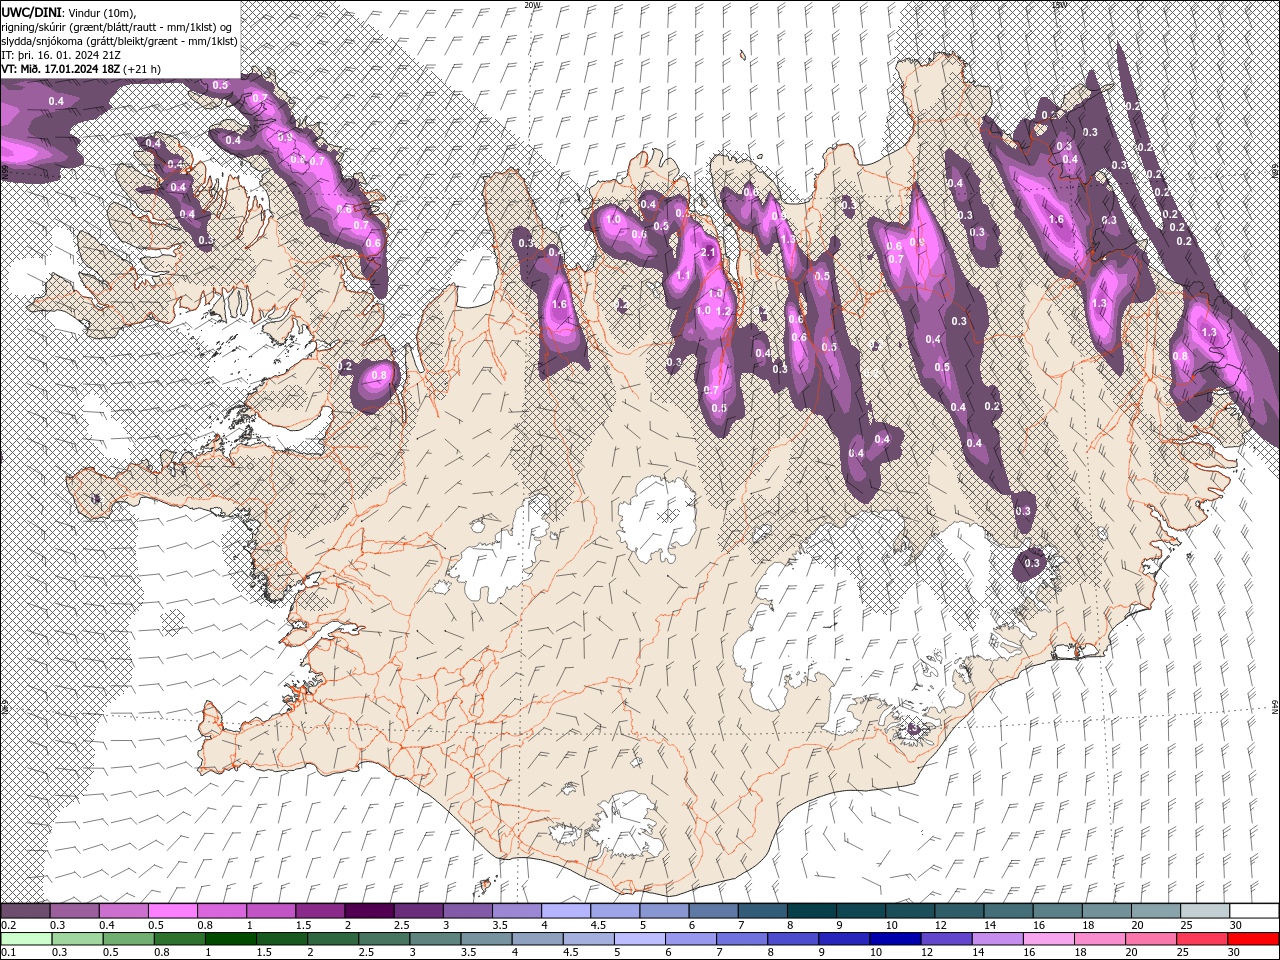Image resolution: width=1280 pixels, height=960 pixels.
Task: Click the 2.1 snowfall value on the map
Action: tap(710, 253)
